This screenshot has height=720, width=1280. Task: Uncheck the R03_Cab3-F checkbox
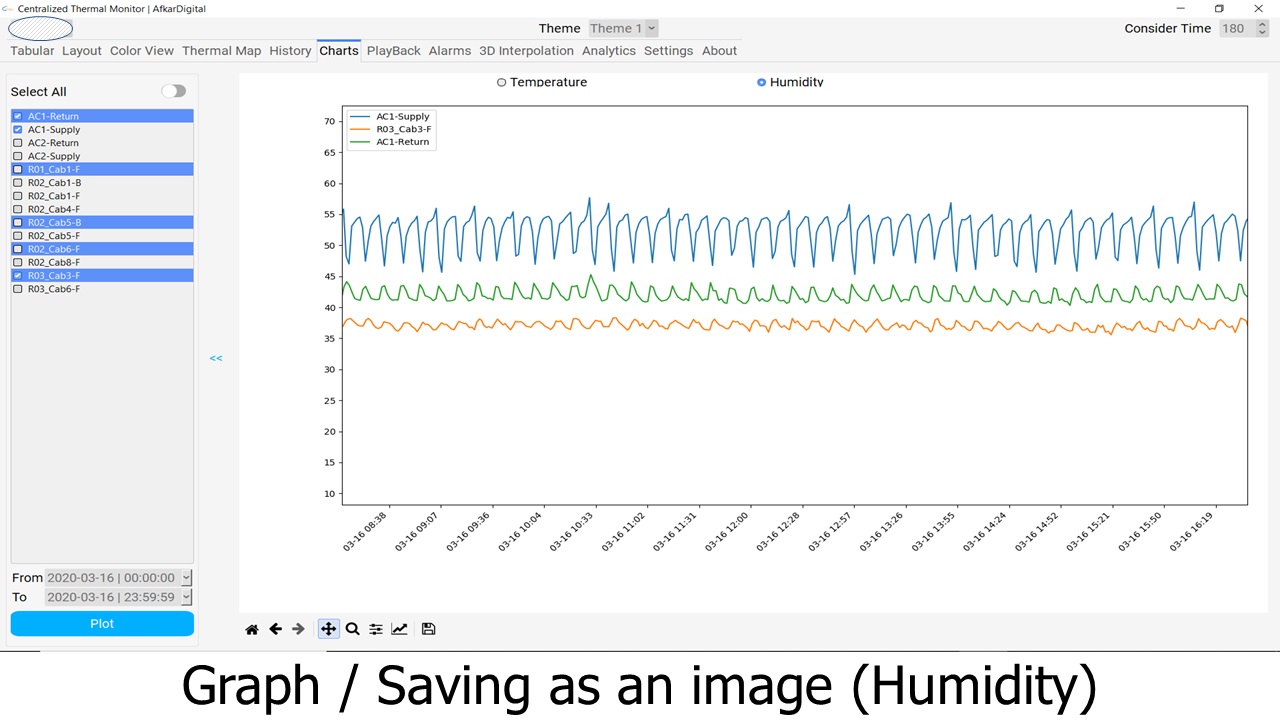[x=17, y=275]
